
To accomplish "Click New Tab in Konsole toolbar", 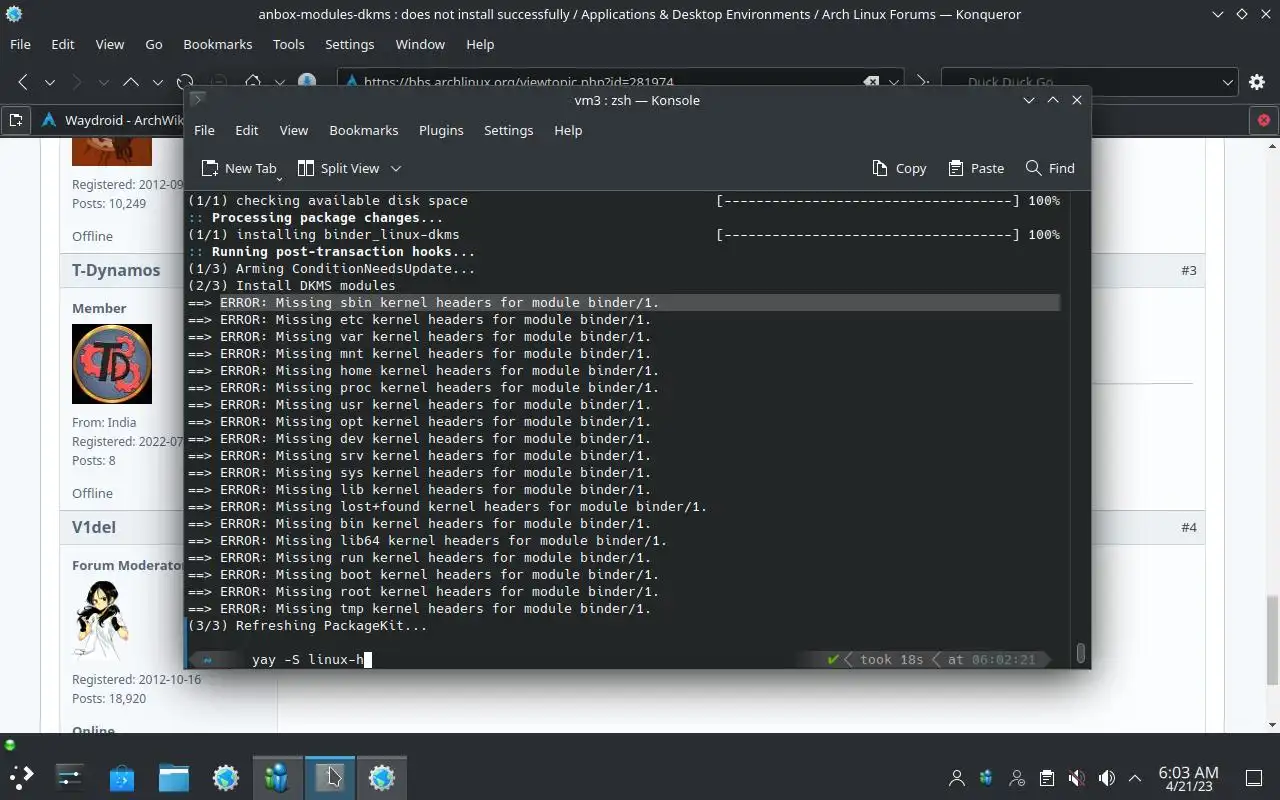I will (x=238, y=168).
